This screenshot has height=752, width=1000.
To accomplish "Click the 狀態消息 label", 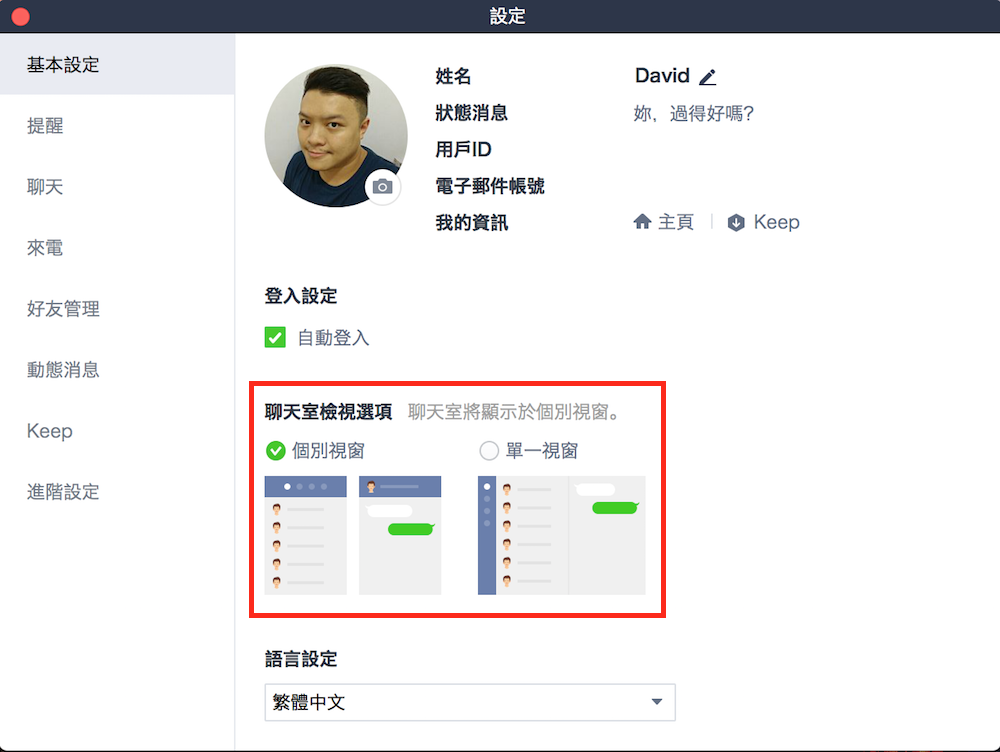I will click(471, 113).
